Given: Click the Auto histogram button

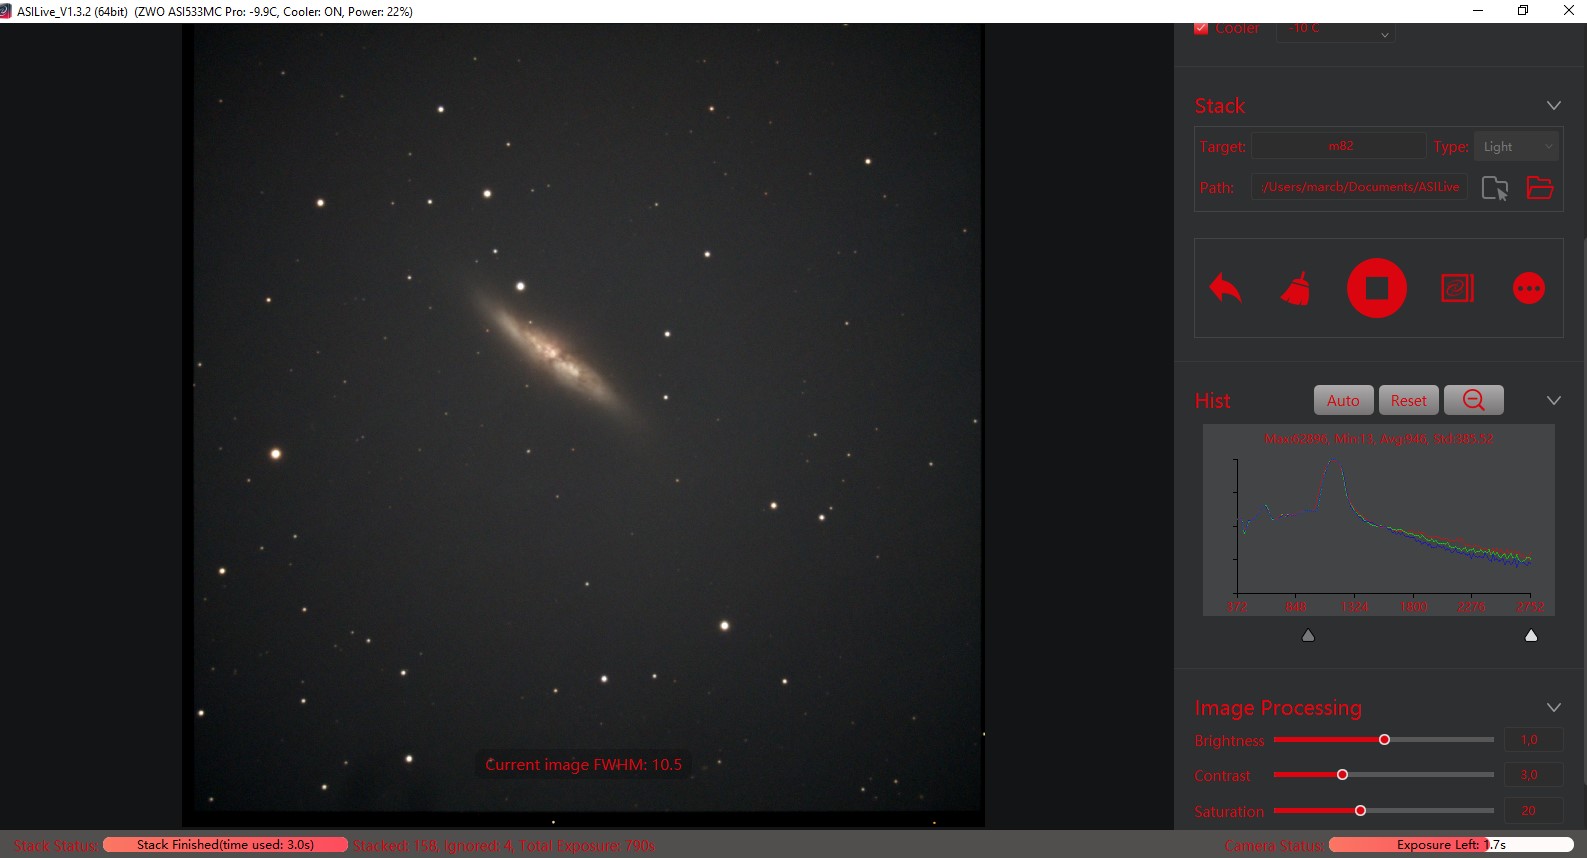Looking at the screenshot, I should tap(1343, 400).
